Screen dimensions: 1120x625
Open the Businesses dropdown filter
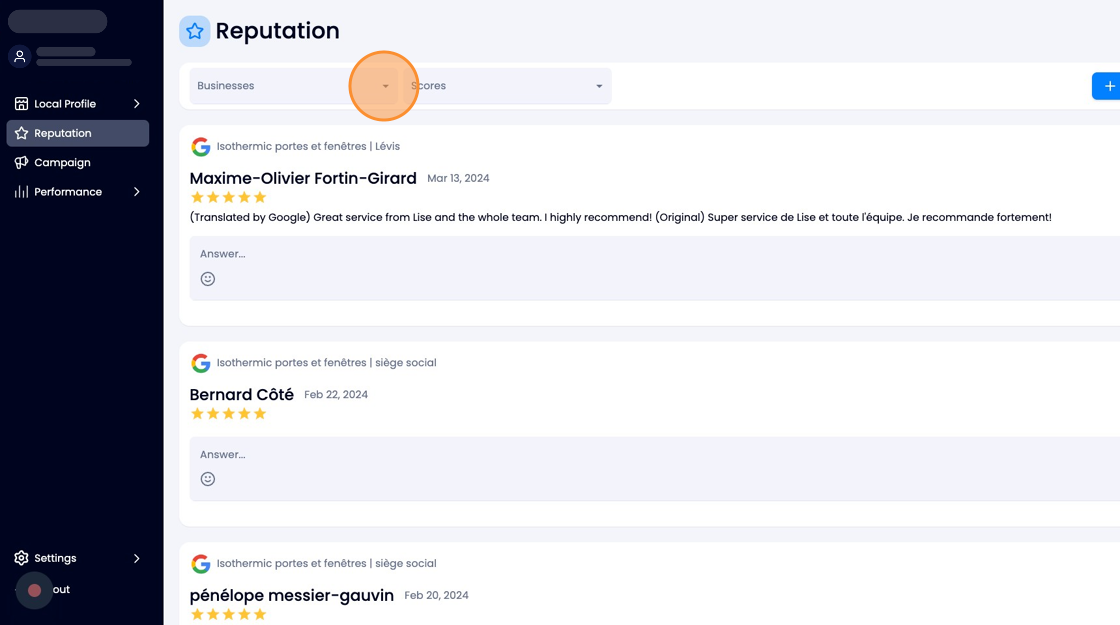point(294,86)
